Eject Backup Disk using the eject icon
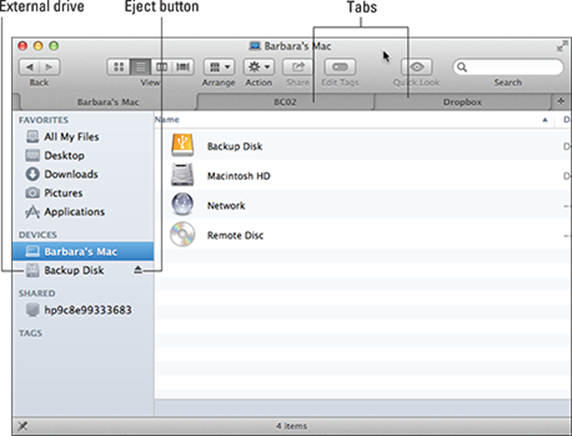Viewport: 572px width, 436px height. 138,270
